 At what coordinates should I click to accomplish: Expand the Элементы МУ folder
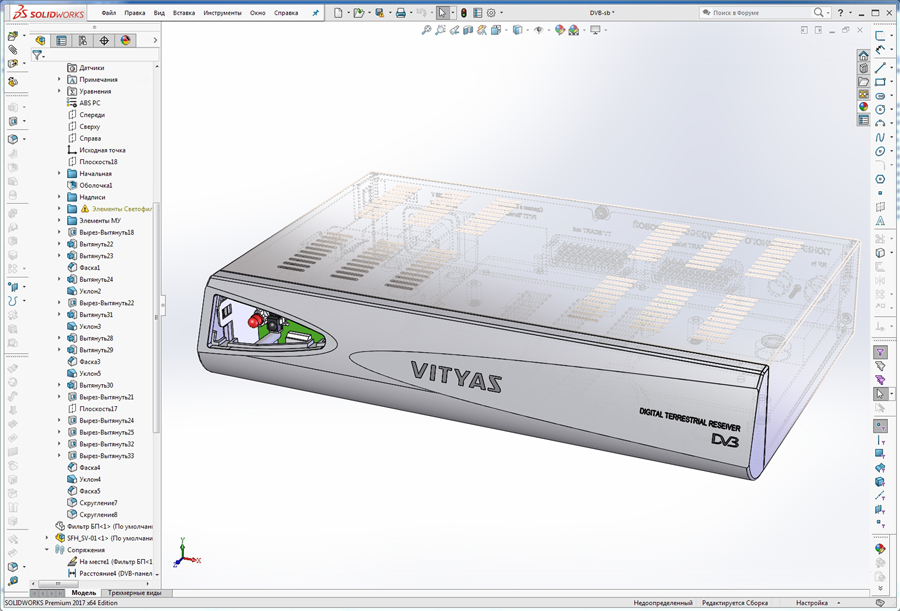click(59, 220)
